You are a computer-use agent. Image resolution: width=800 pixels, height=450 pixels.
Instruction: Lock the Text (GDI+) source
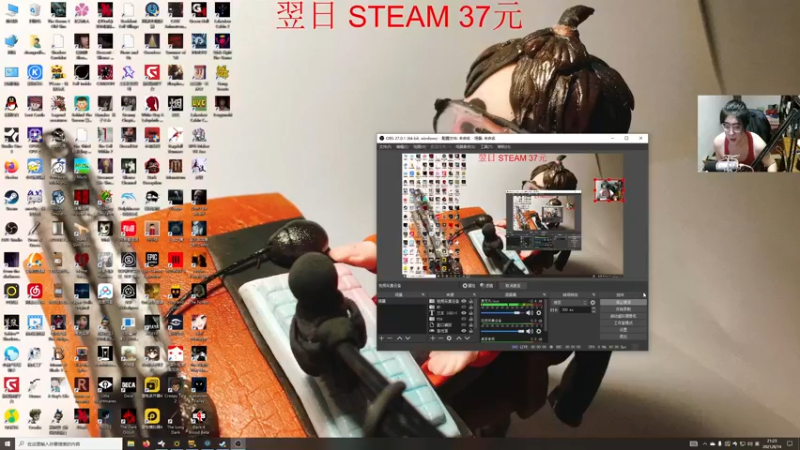471,313
